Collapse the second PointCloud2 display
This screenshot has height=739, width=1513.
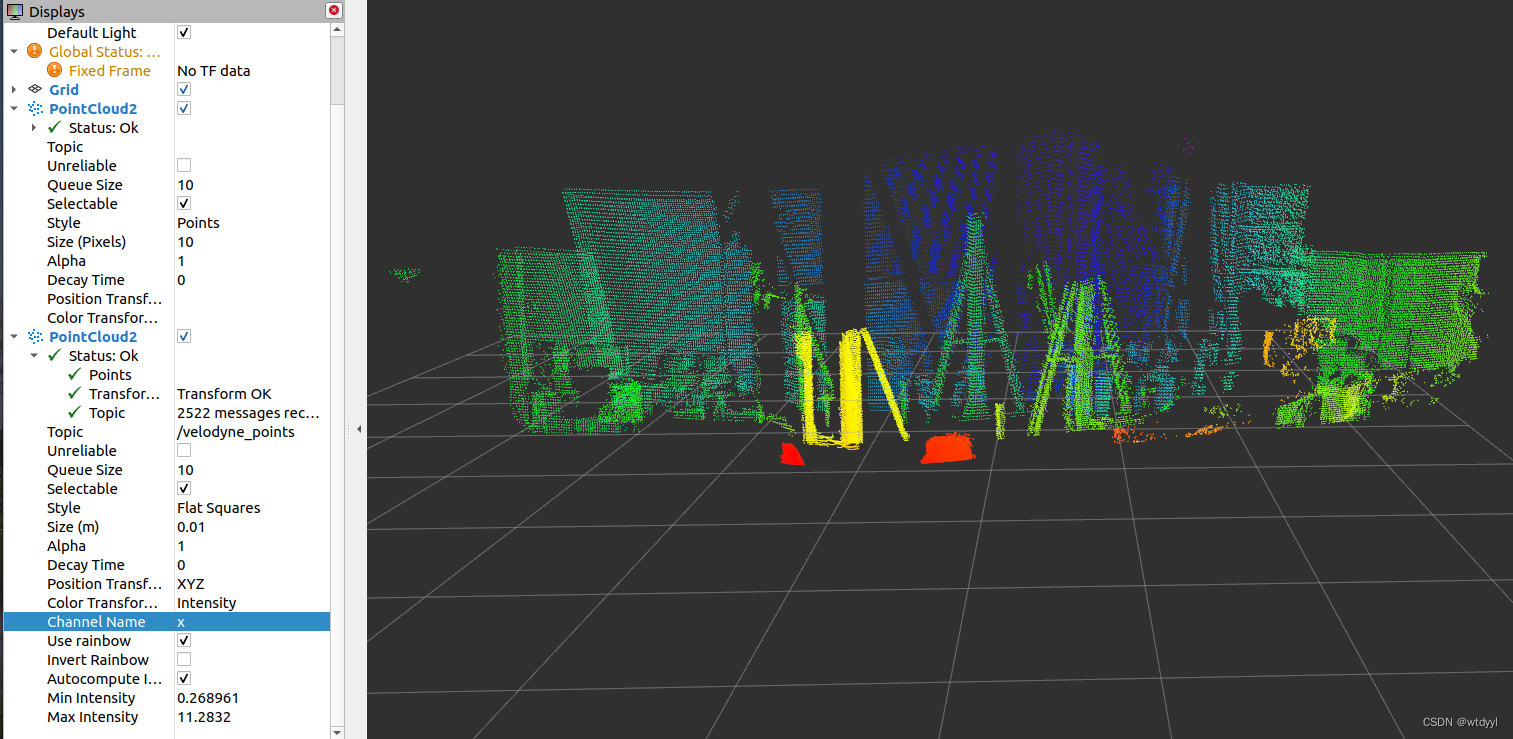(14, 336)
